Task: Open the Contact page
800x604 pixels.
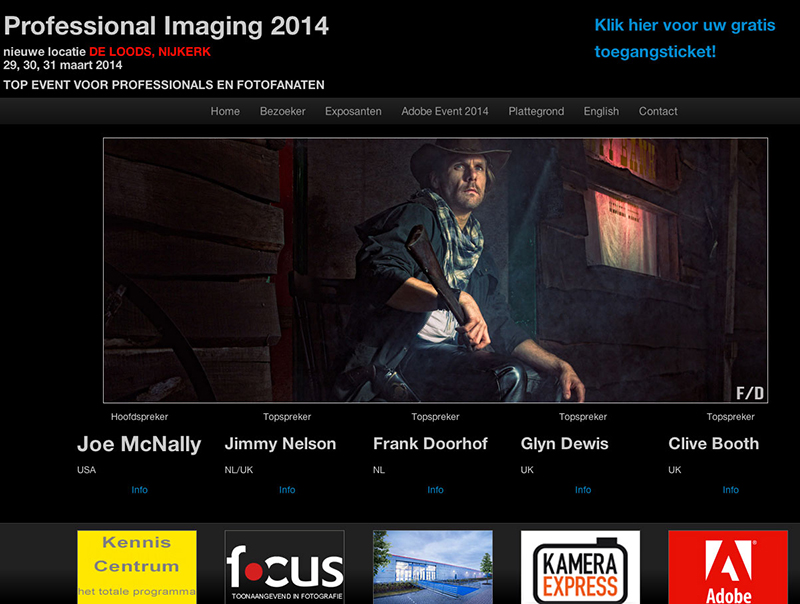Action: tap(658, 111)
